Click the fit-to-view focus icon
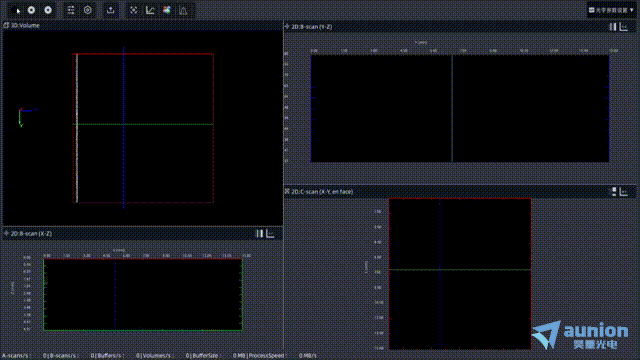This screenshot has width=640, height=360. (x=133, y=10)
